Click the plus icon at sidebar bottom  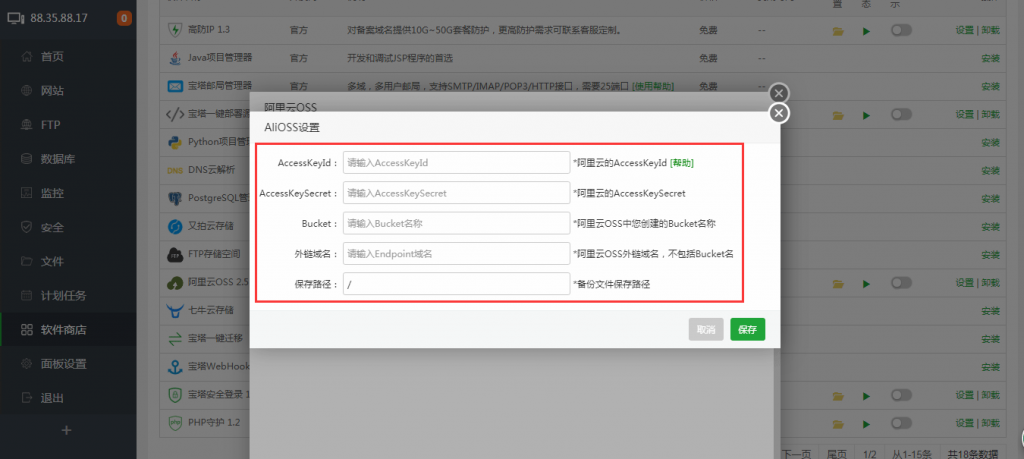(x=66, y=430)
